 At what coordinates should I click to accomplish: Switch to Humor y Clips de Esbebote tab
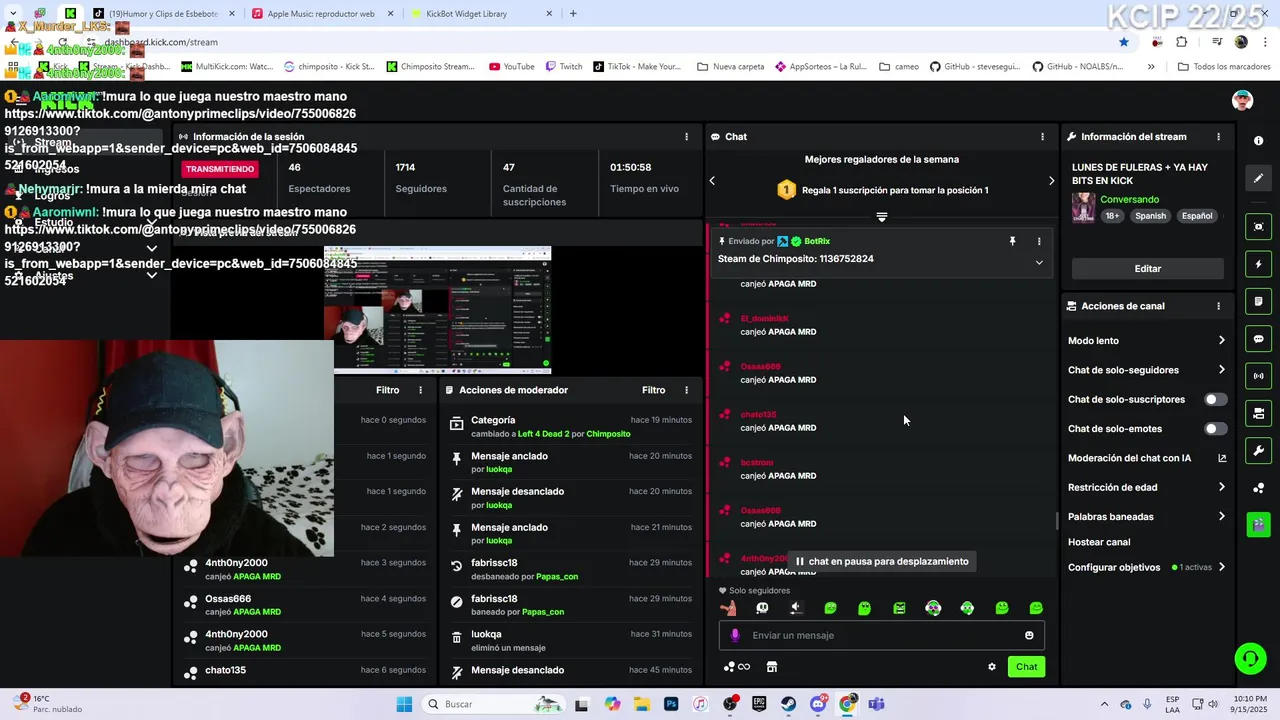[x=162, y=14]
